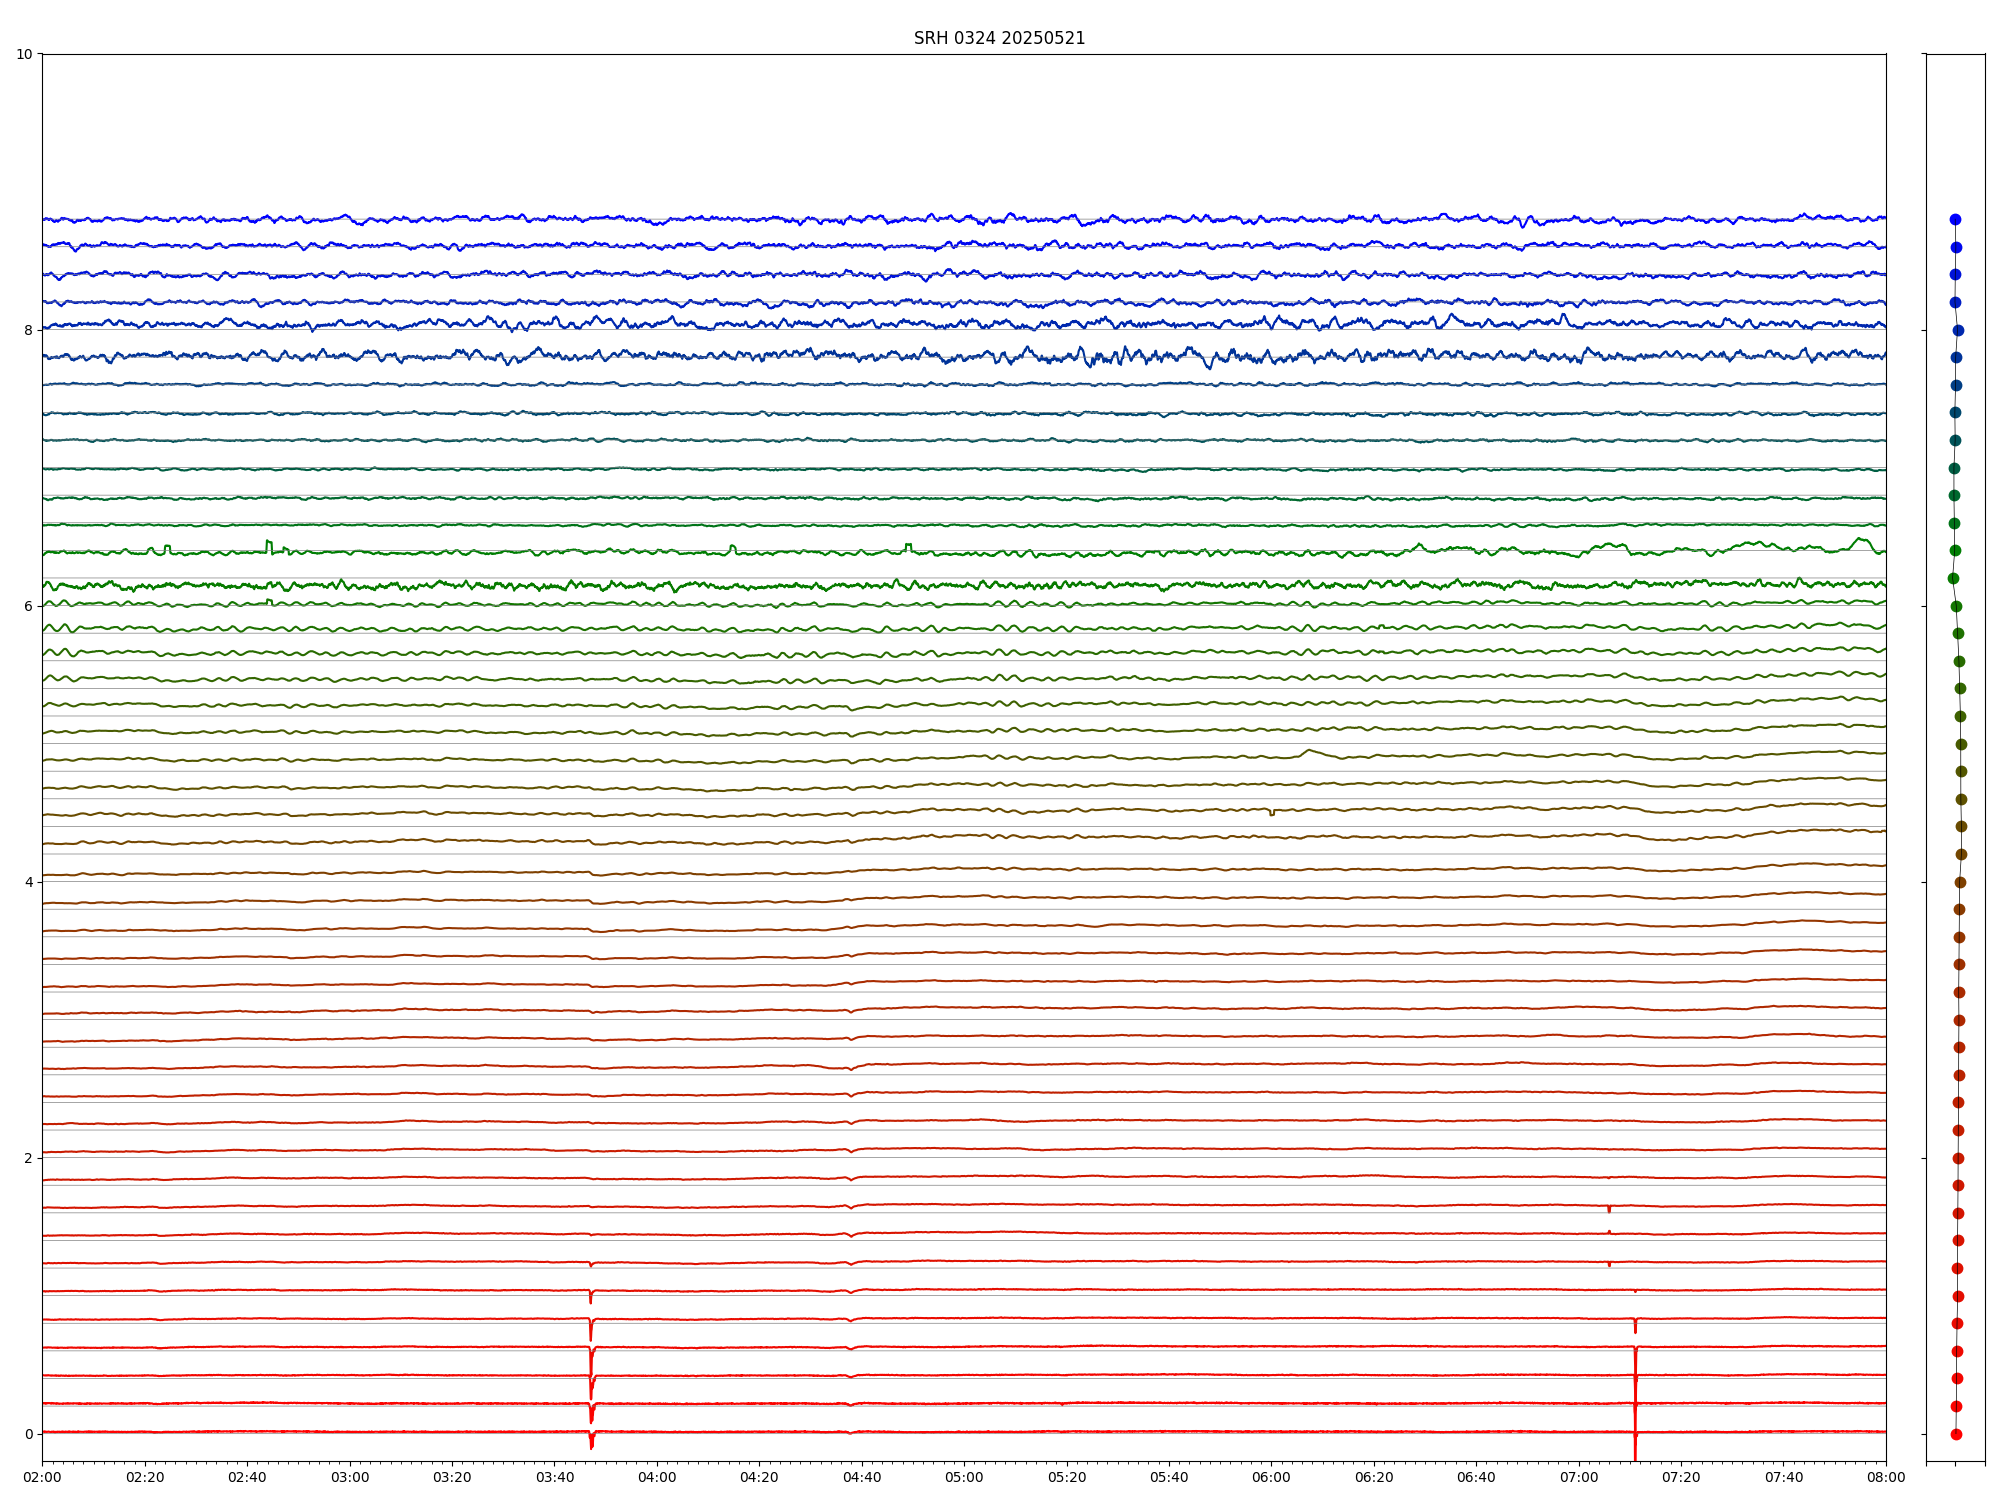Click the y-axis tick label 0
This screenshot has height=1500, width=2000.
(28, 1434)
